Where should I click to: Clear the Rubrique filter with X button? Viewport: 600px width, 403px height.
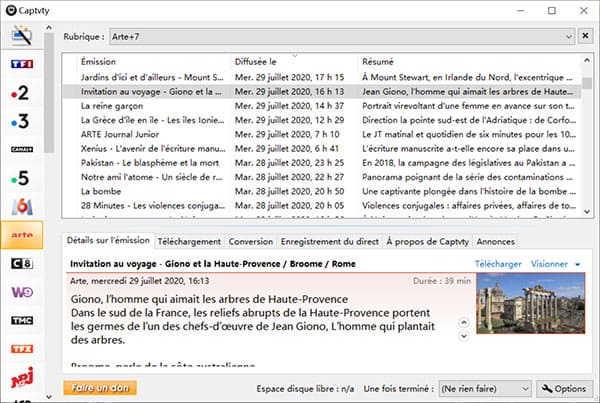pos(585,36)
